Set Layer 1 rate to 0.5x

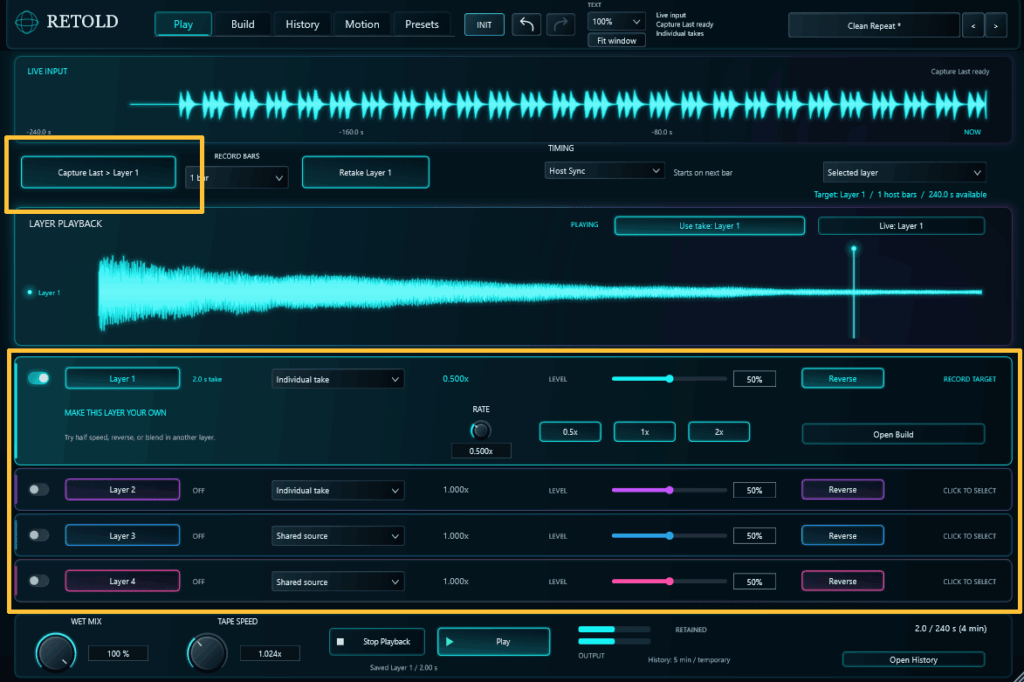[570, 432]
